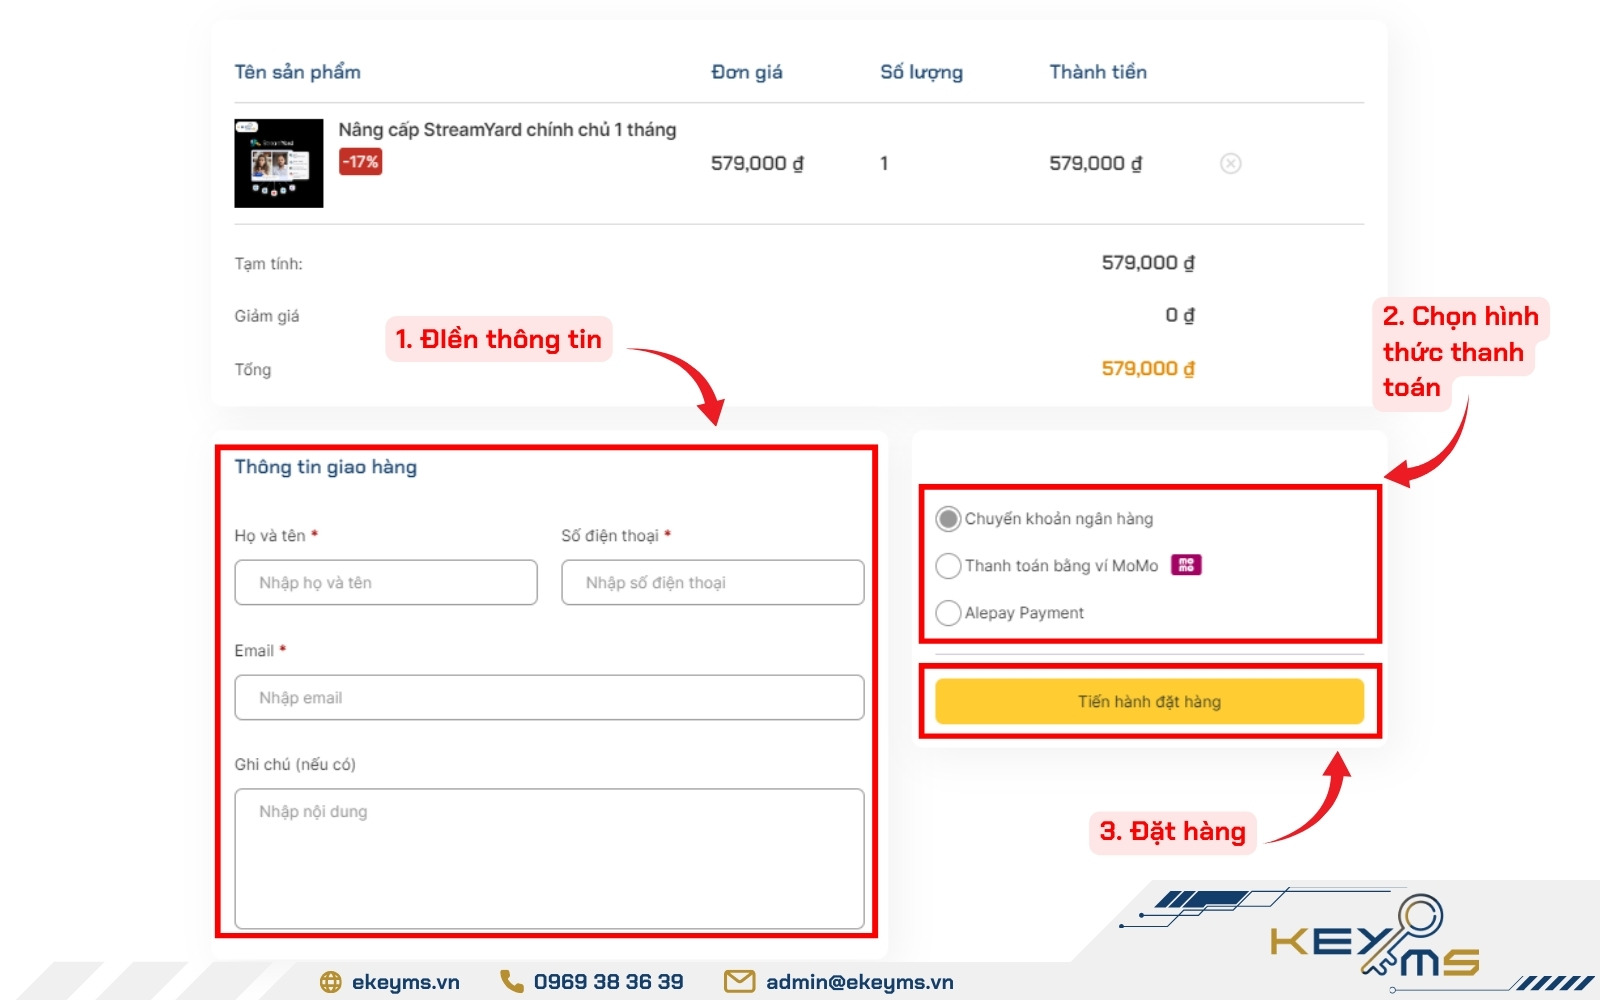Viewport: 1600px width, 1000px height.
Task: Choose Thanh toán bằng ví MoMo option
Action: point(948,566)
